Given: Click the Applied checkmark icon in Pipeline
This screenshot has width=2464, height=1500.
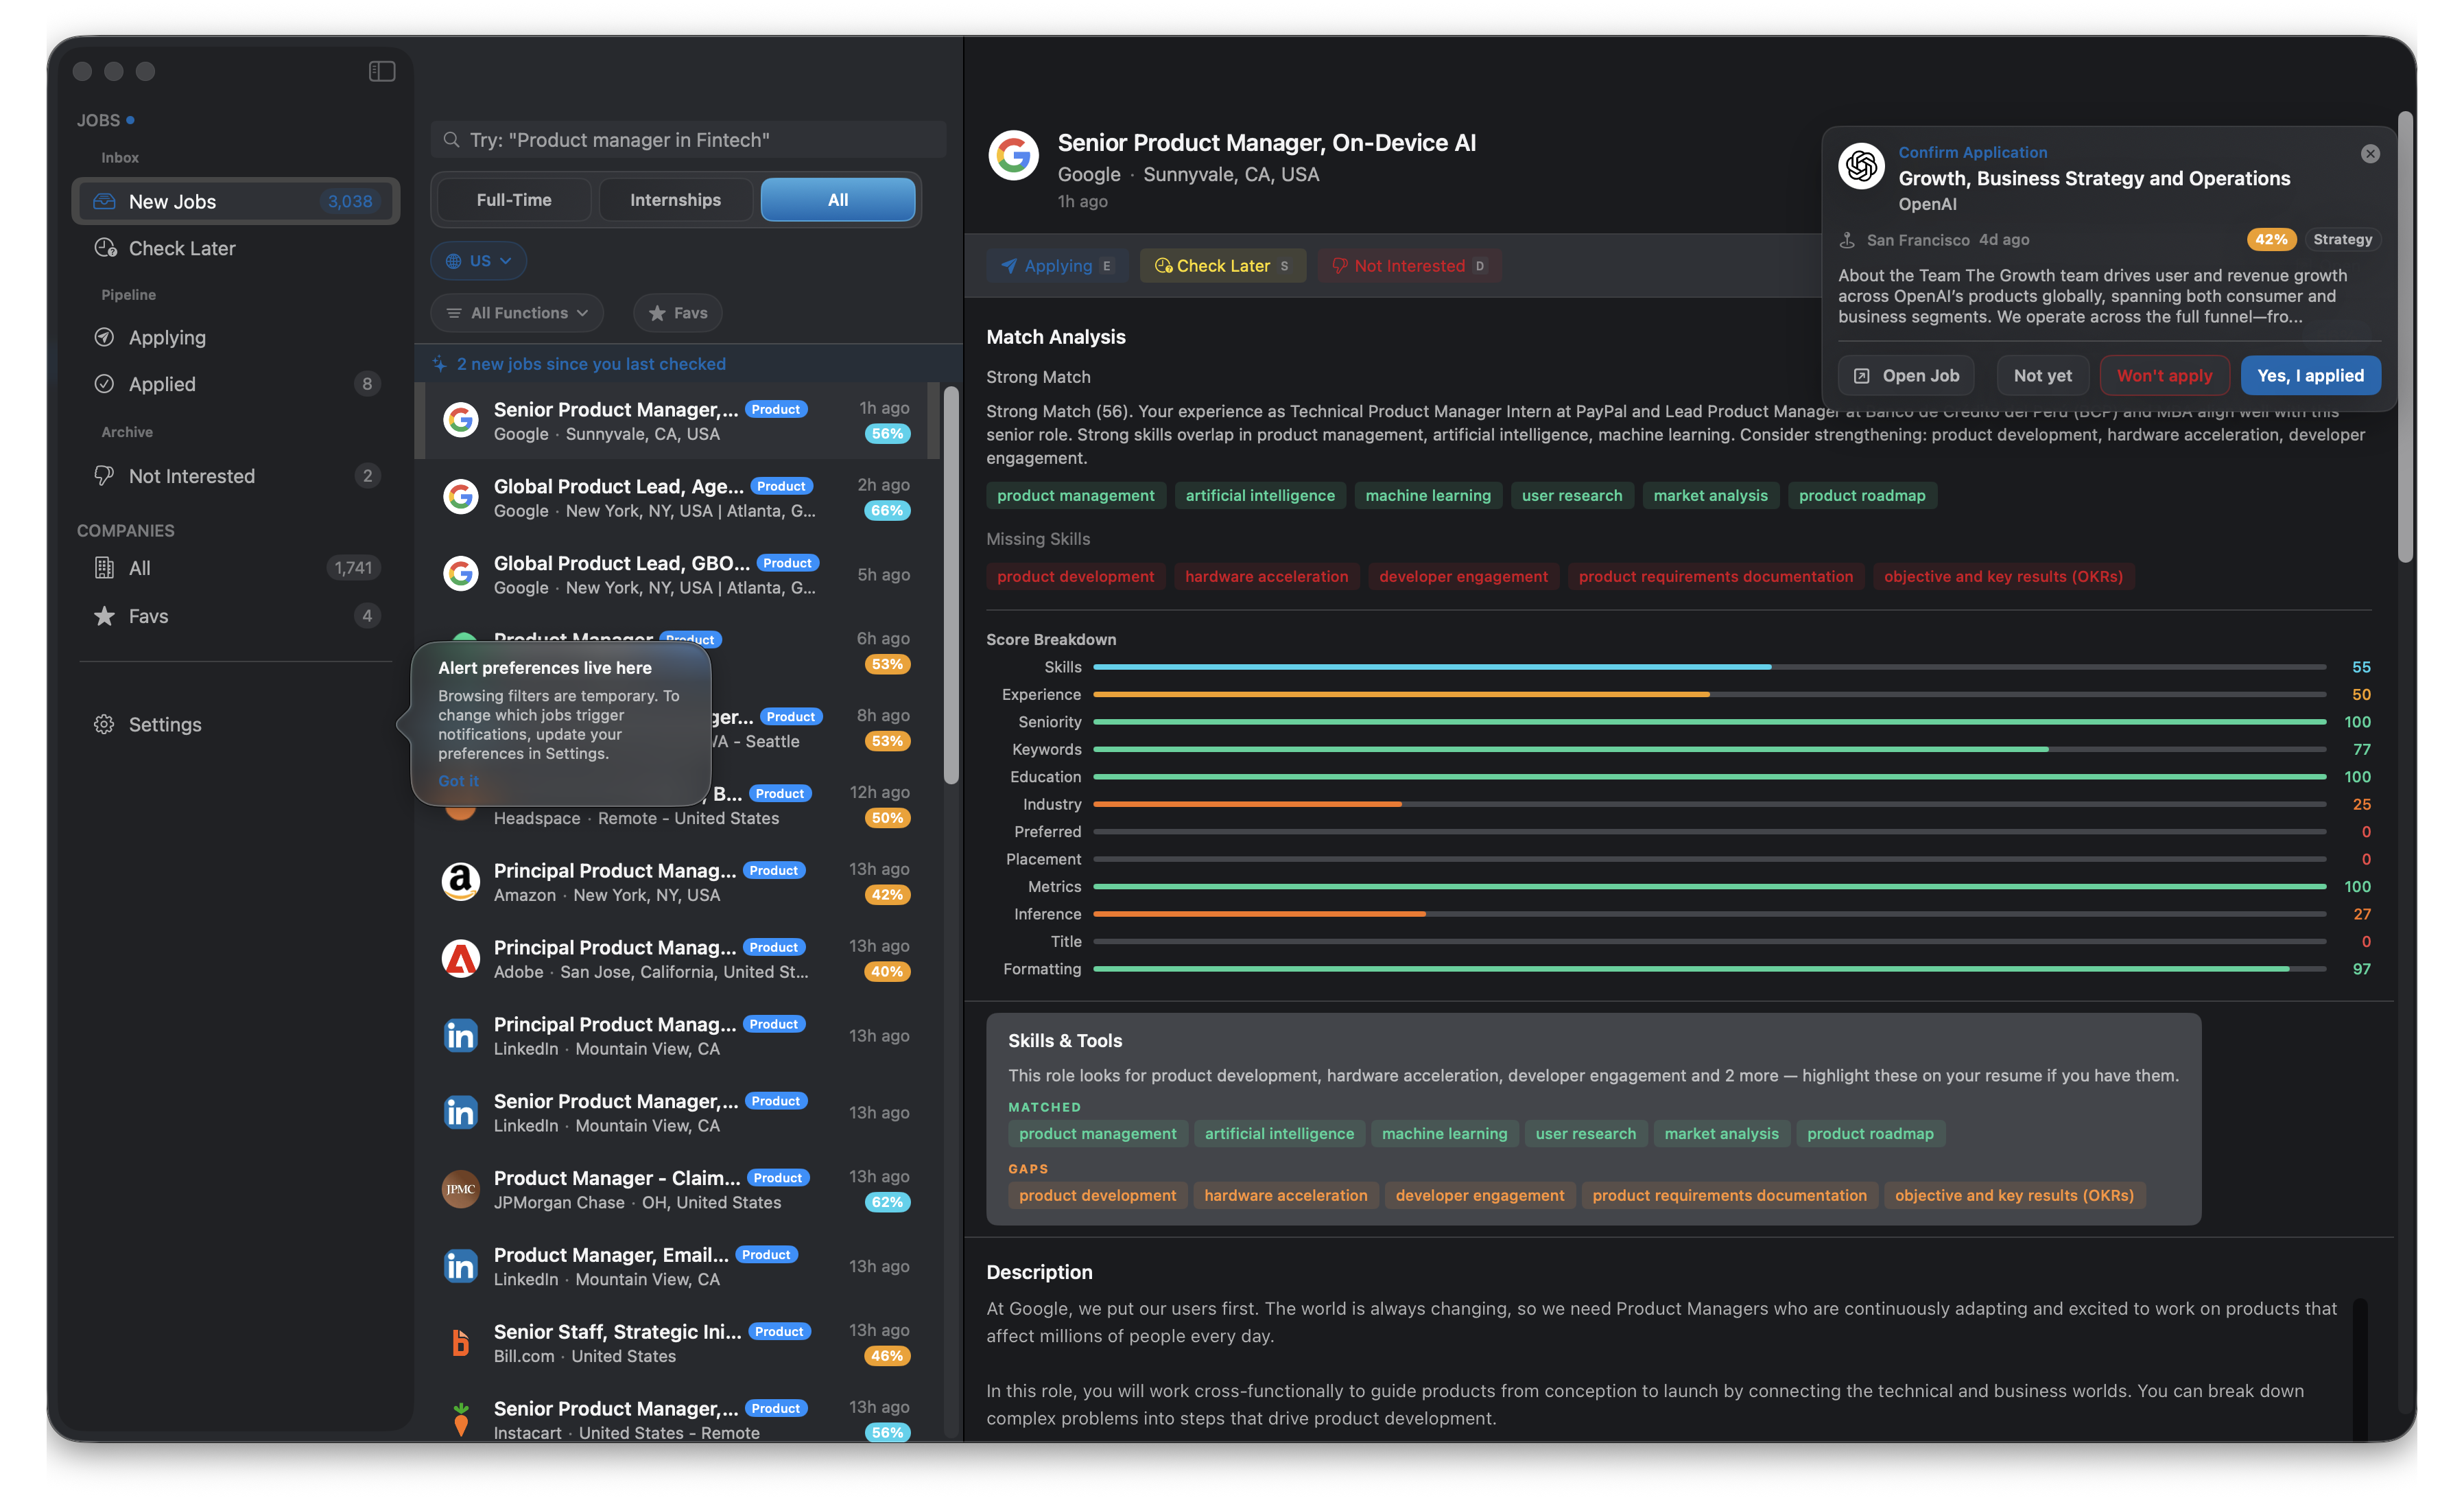Looking at the screenshot, I should (104, 384).
